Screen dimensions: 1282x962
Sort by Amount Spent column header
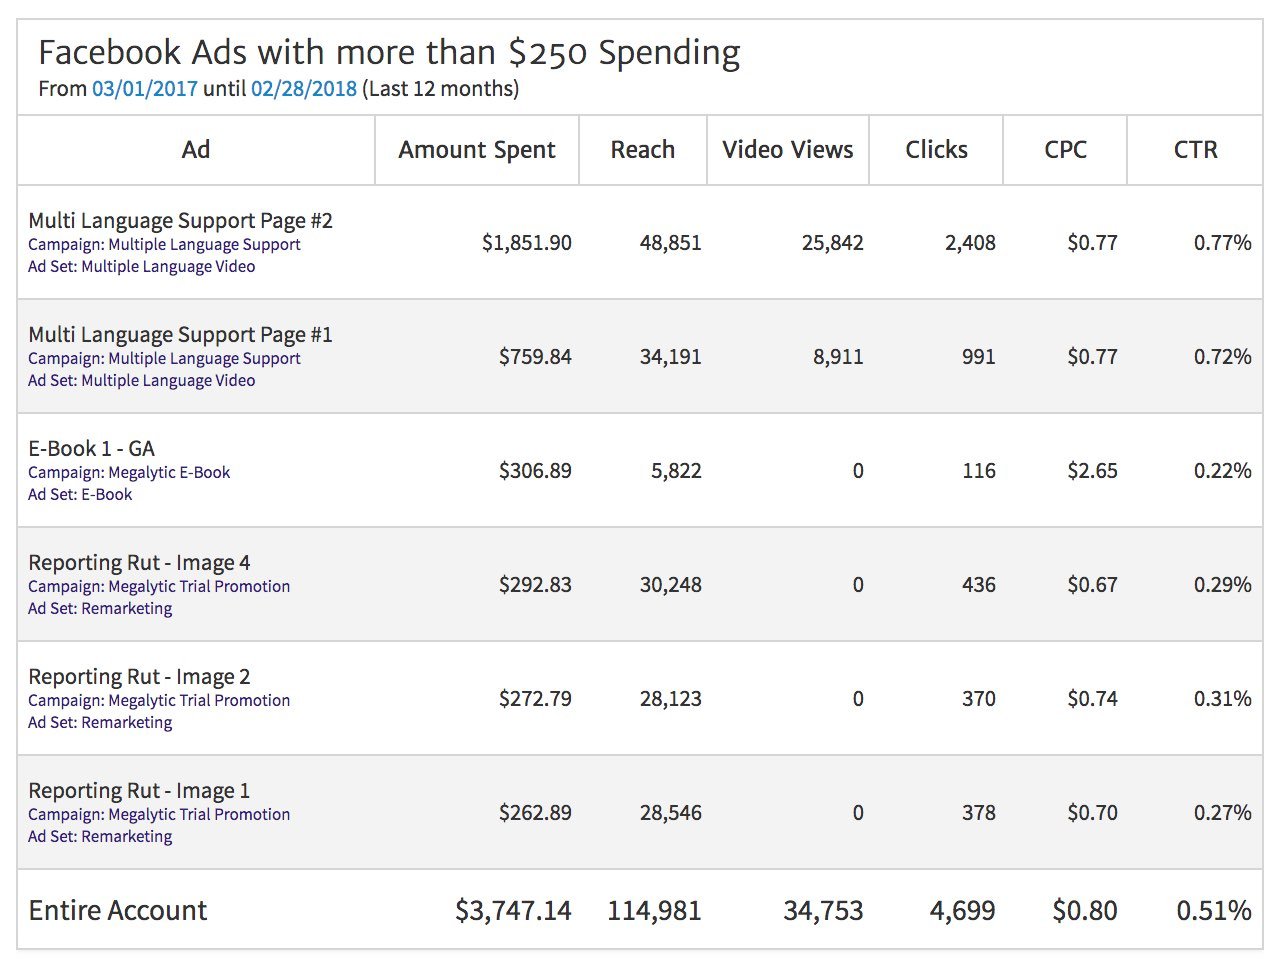pyautogui.click(x=476, y=150)
